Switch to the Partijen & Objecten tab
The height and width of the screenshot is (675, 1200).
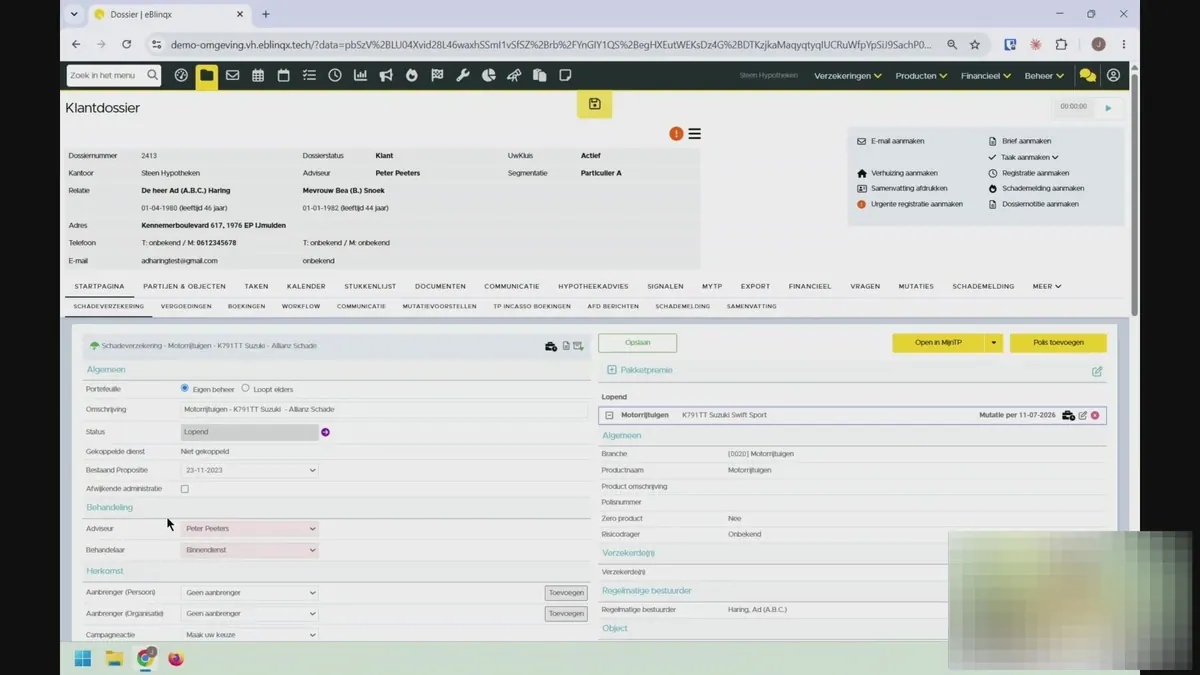184,286
